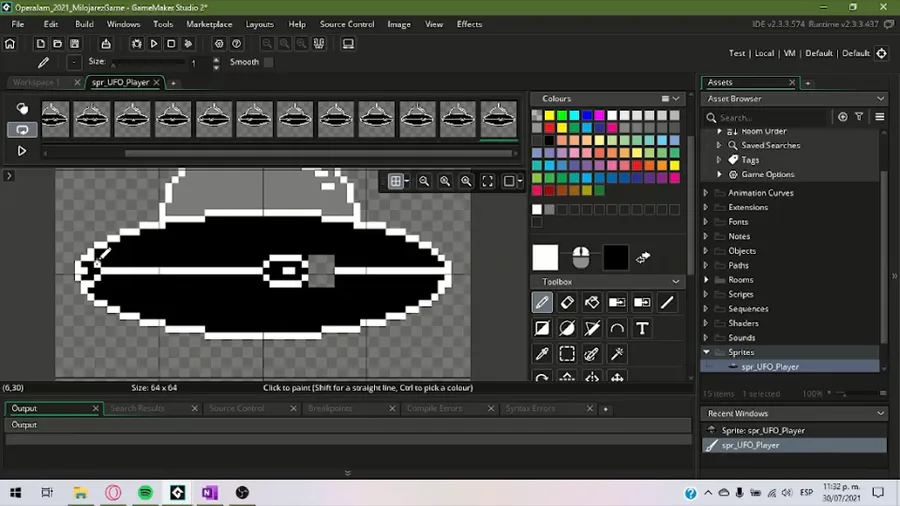Switch to the Source Control output tab
Image resolution: width=900 pixels, height=506 pixels.
click(x=236, y=408)
